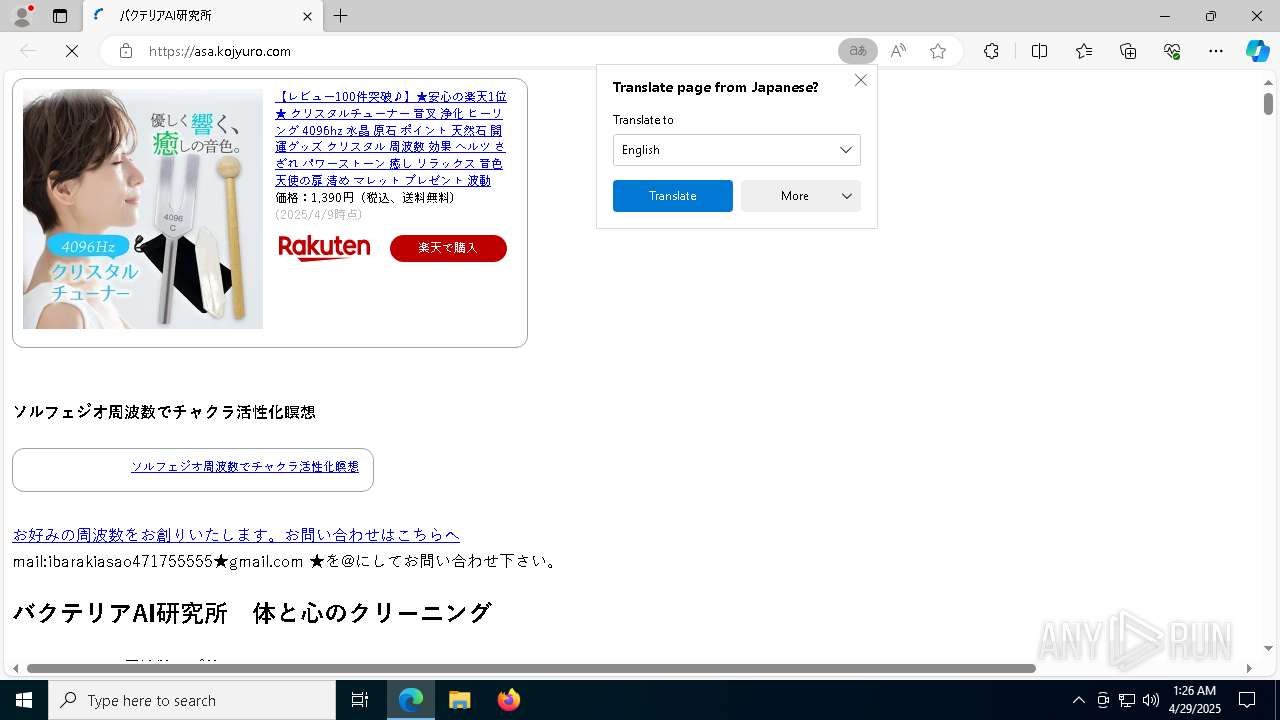Screen dimensions: 1280x720
Task: Add this page to favorites star
Action: tap(938, 51)
